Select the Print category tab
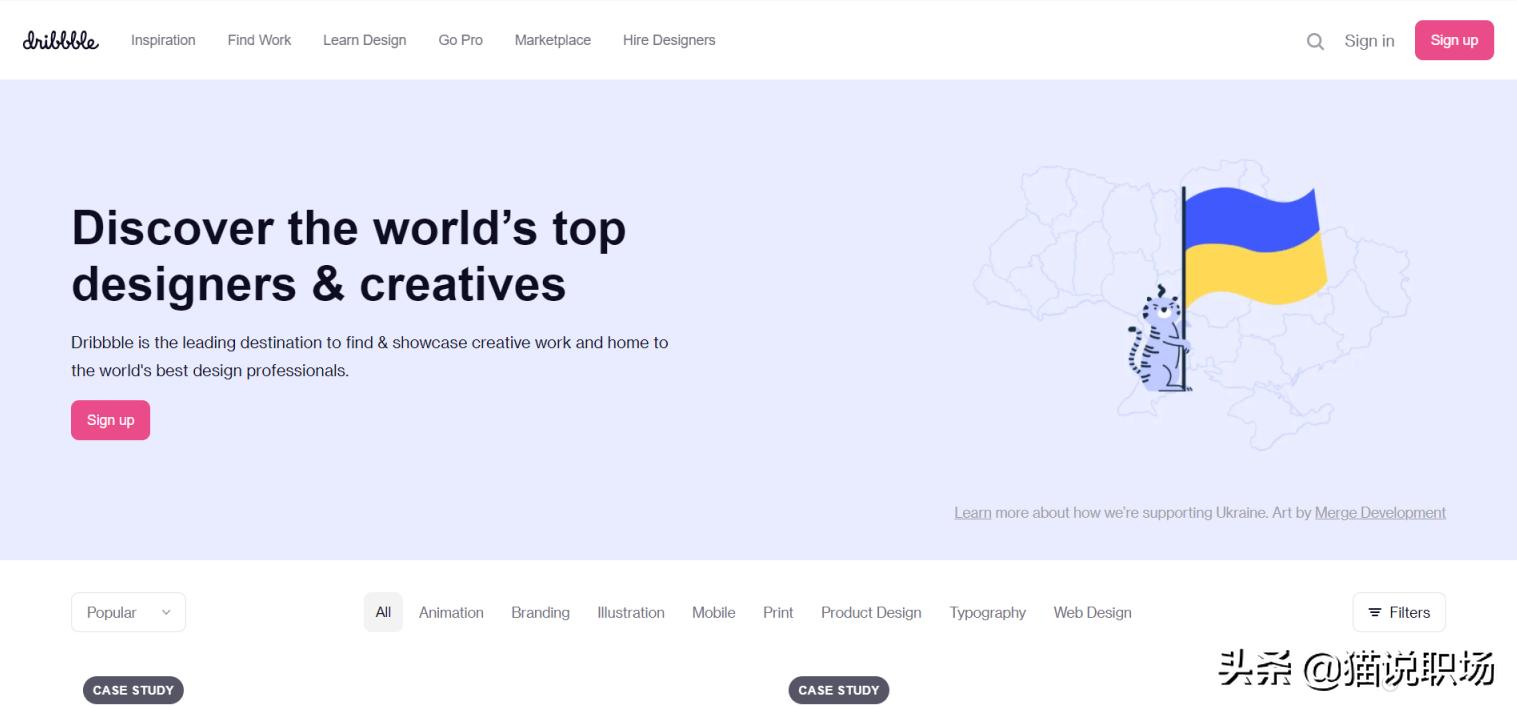 coord(778,612)
